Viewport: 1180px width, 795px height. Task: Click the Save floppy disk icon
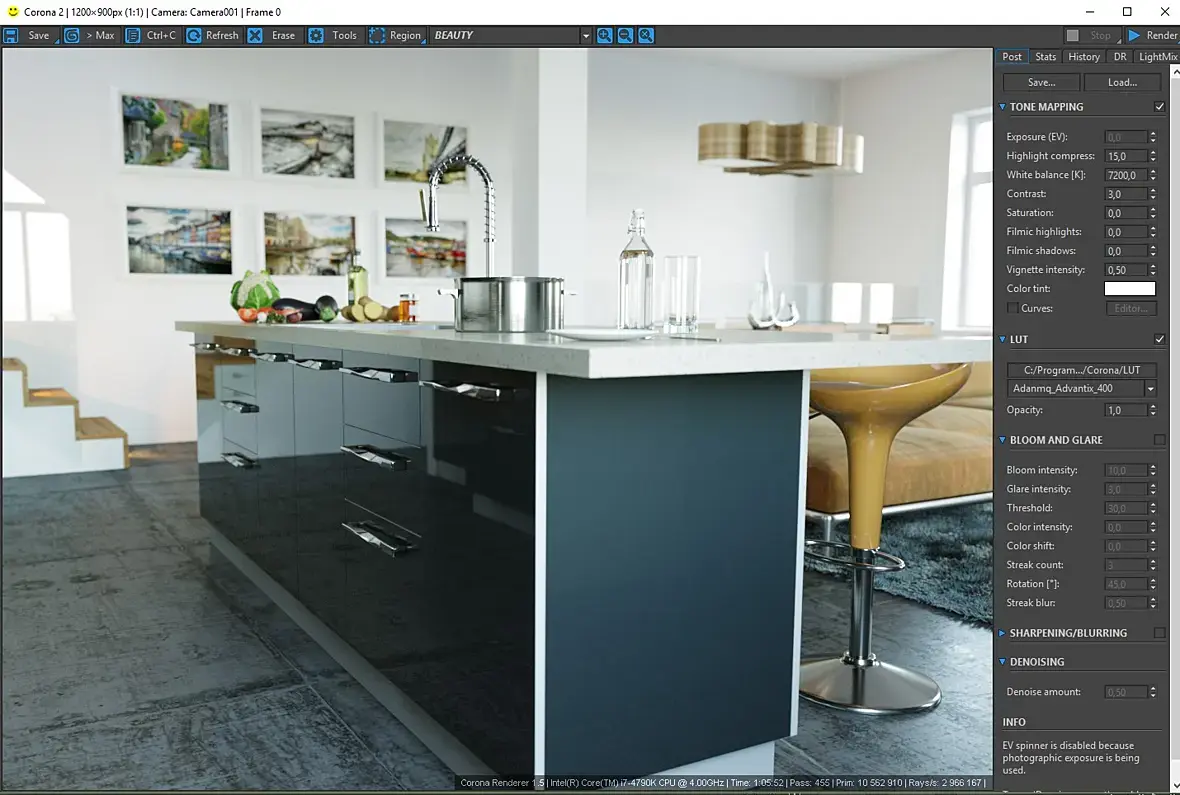[11, 35]
